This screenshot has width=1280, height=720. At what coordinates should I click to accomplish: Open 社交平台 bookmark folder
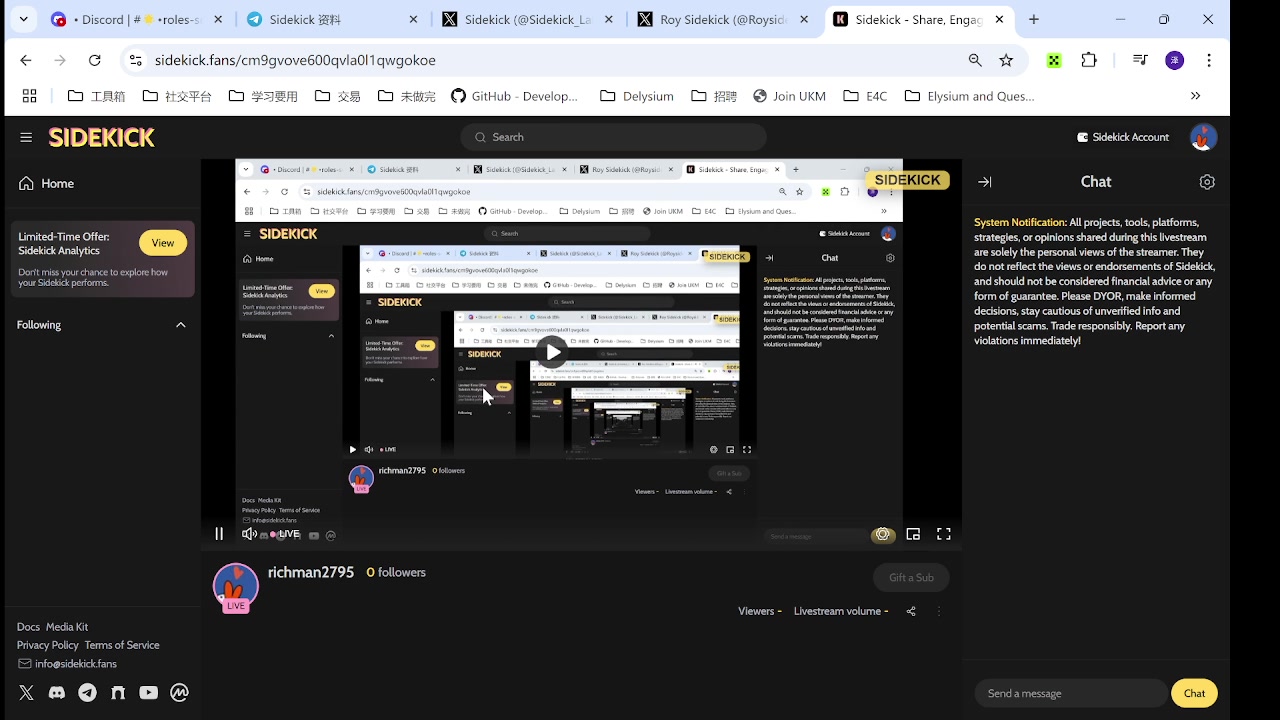pyautogui.click(x=177, y=96)
